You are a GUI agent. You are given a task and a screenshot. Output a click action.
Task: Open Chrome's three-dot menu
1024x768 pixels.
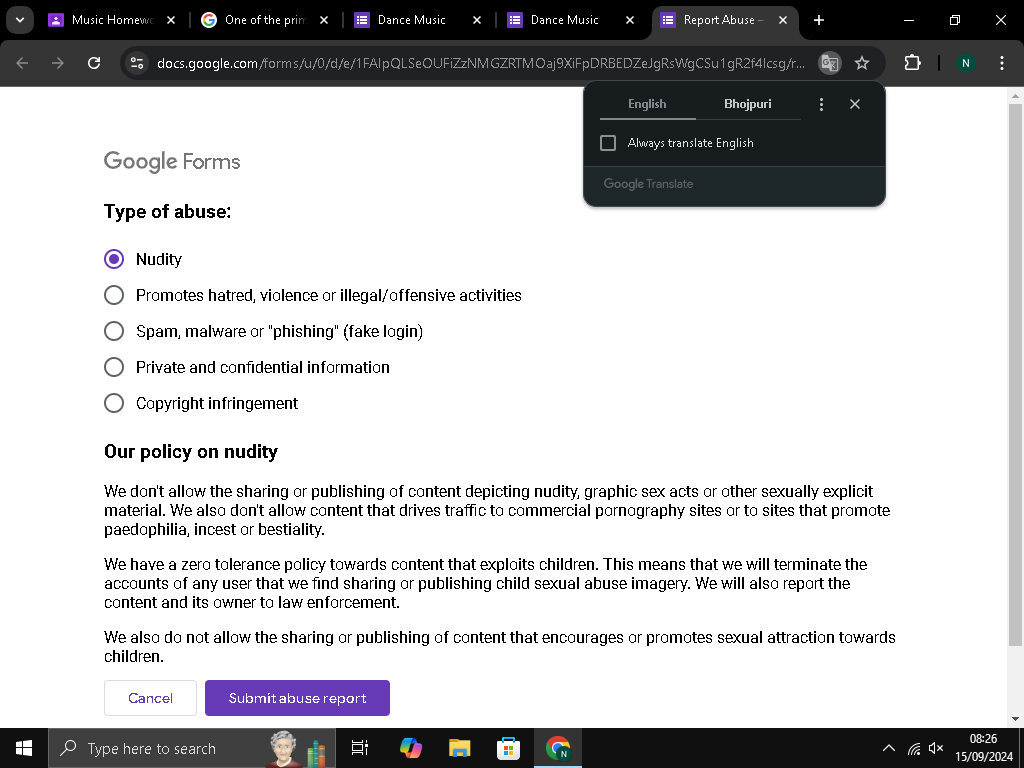[1001, 63]
